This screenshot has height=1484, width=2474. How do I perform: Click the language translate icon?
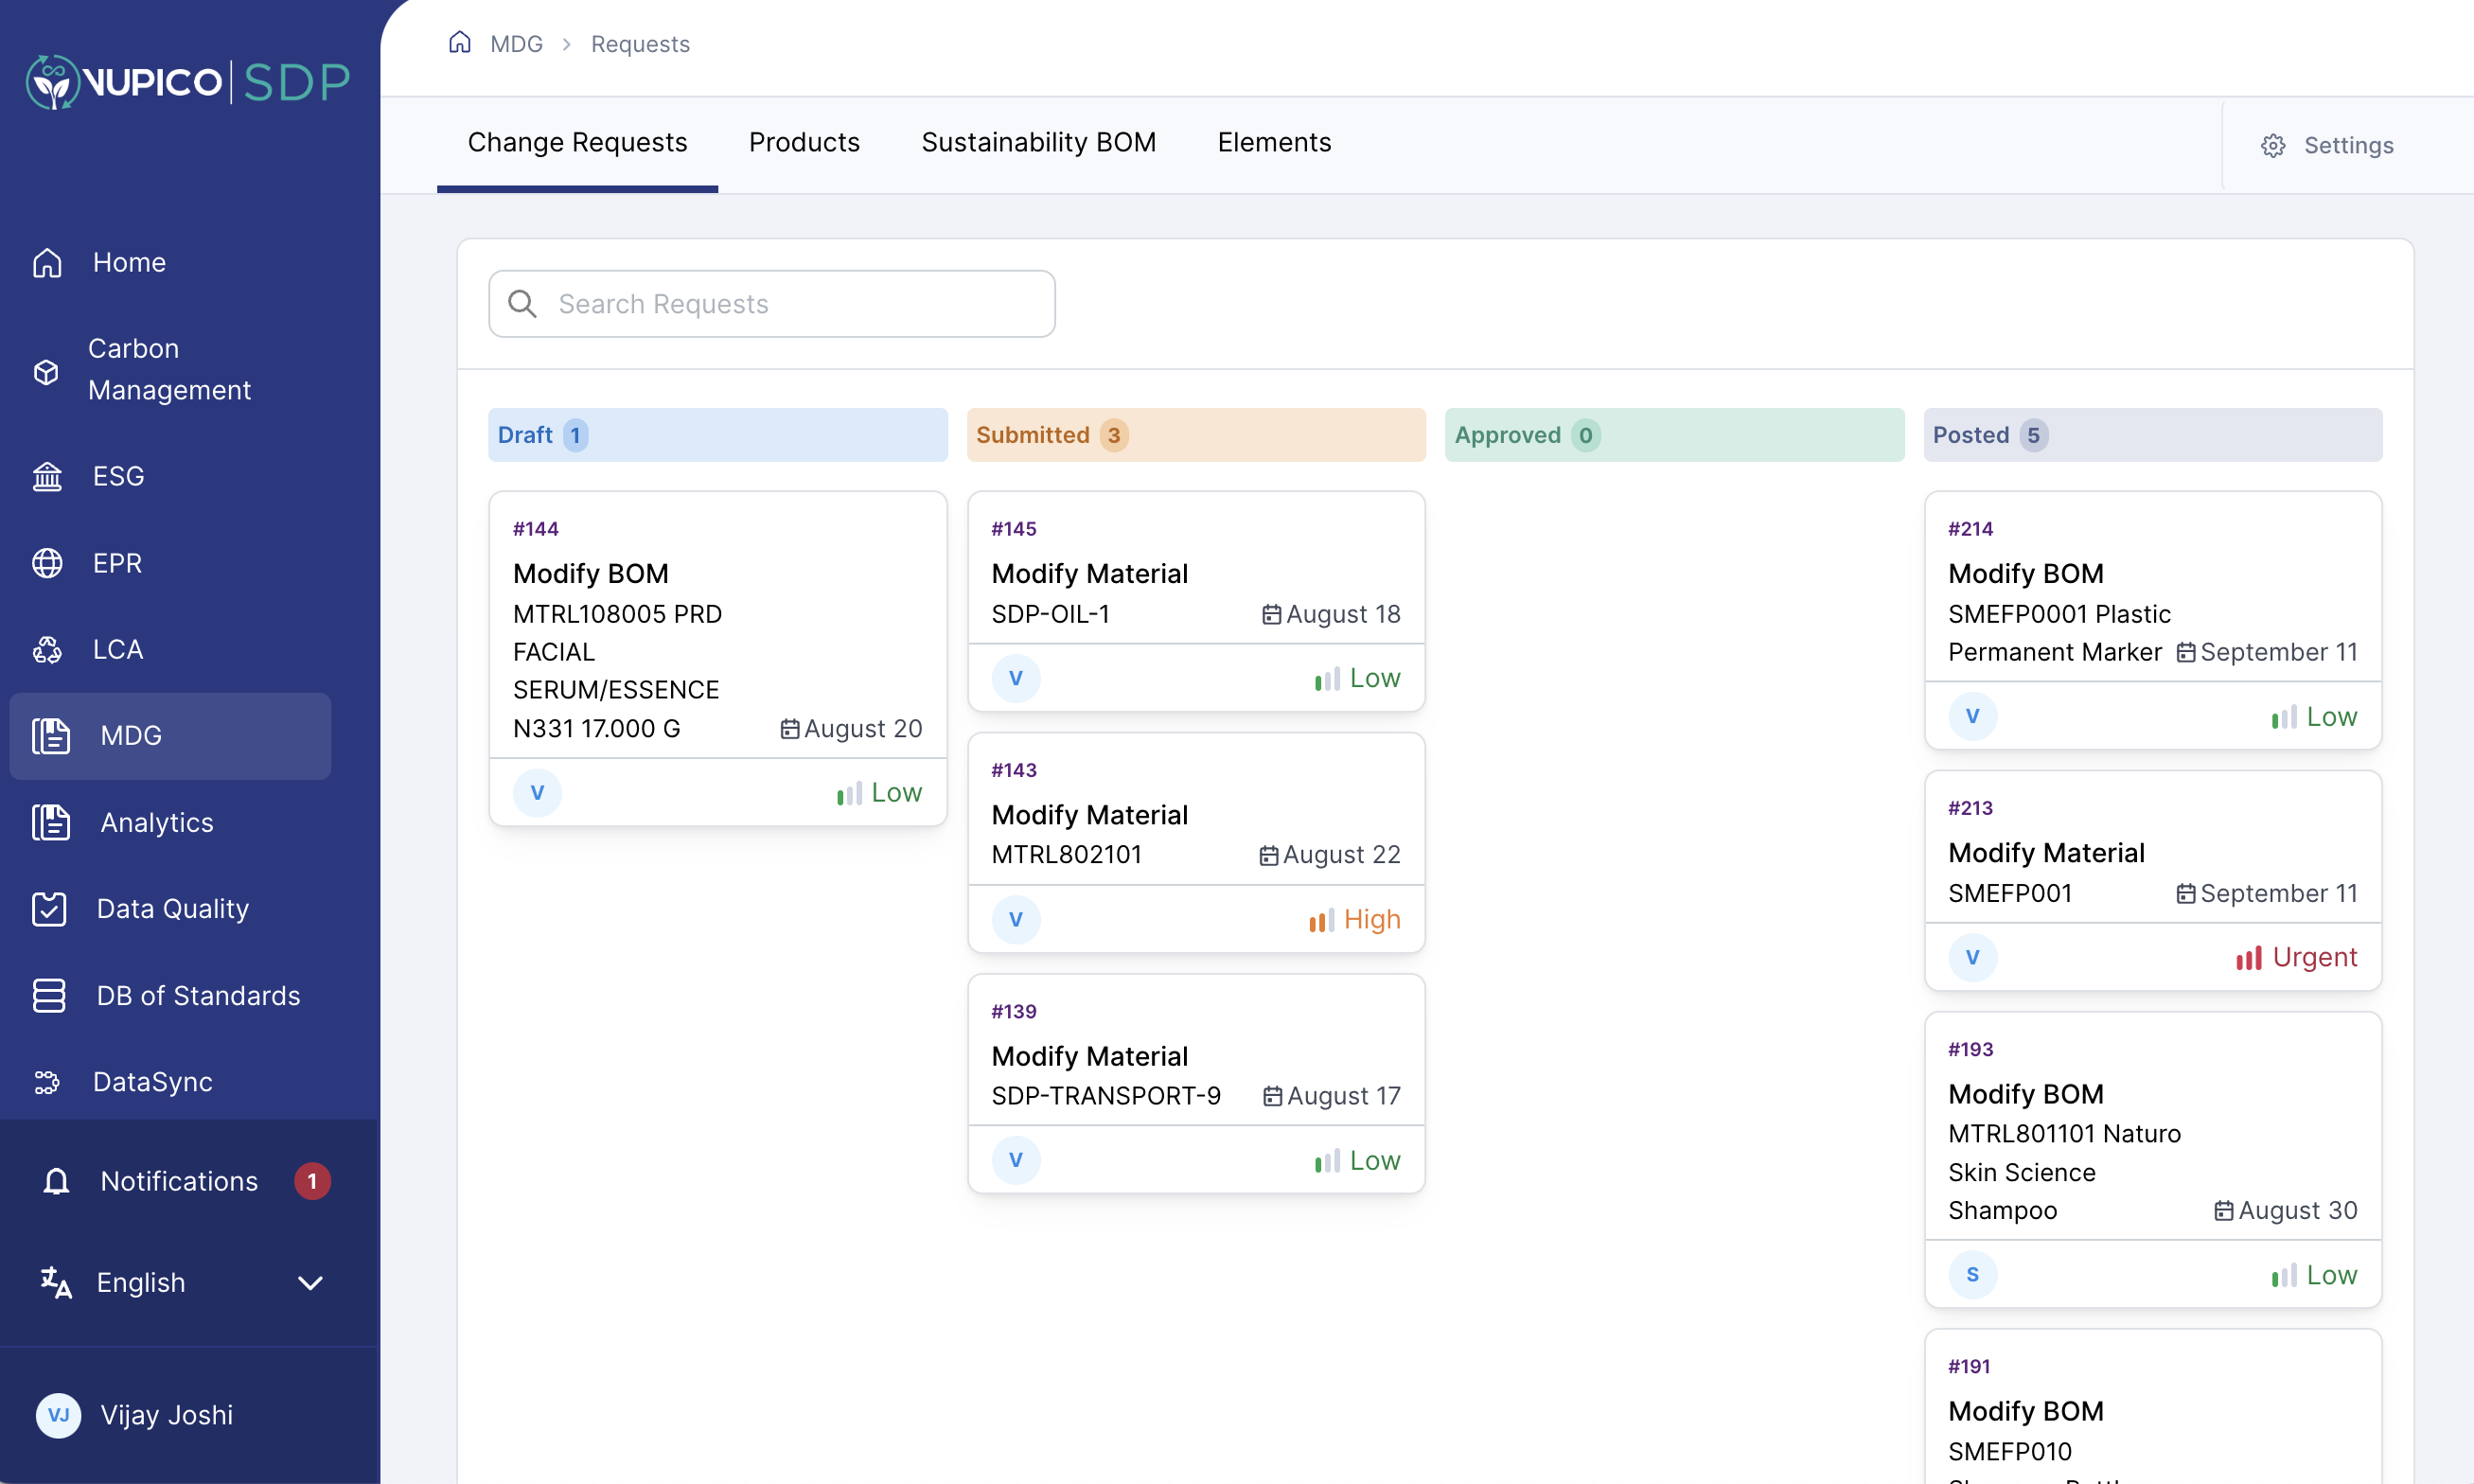point(56,1282)
